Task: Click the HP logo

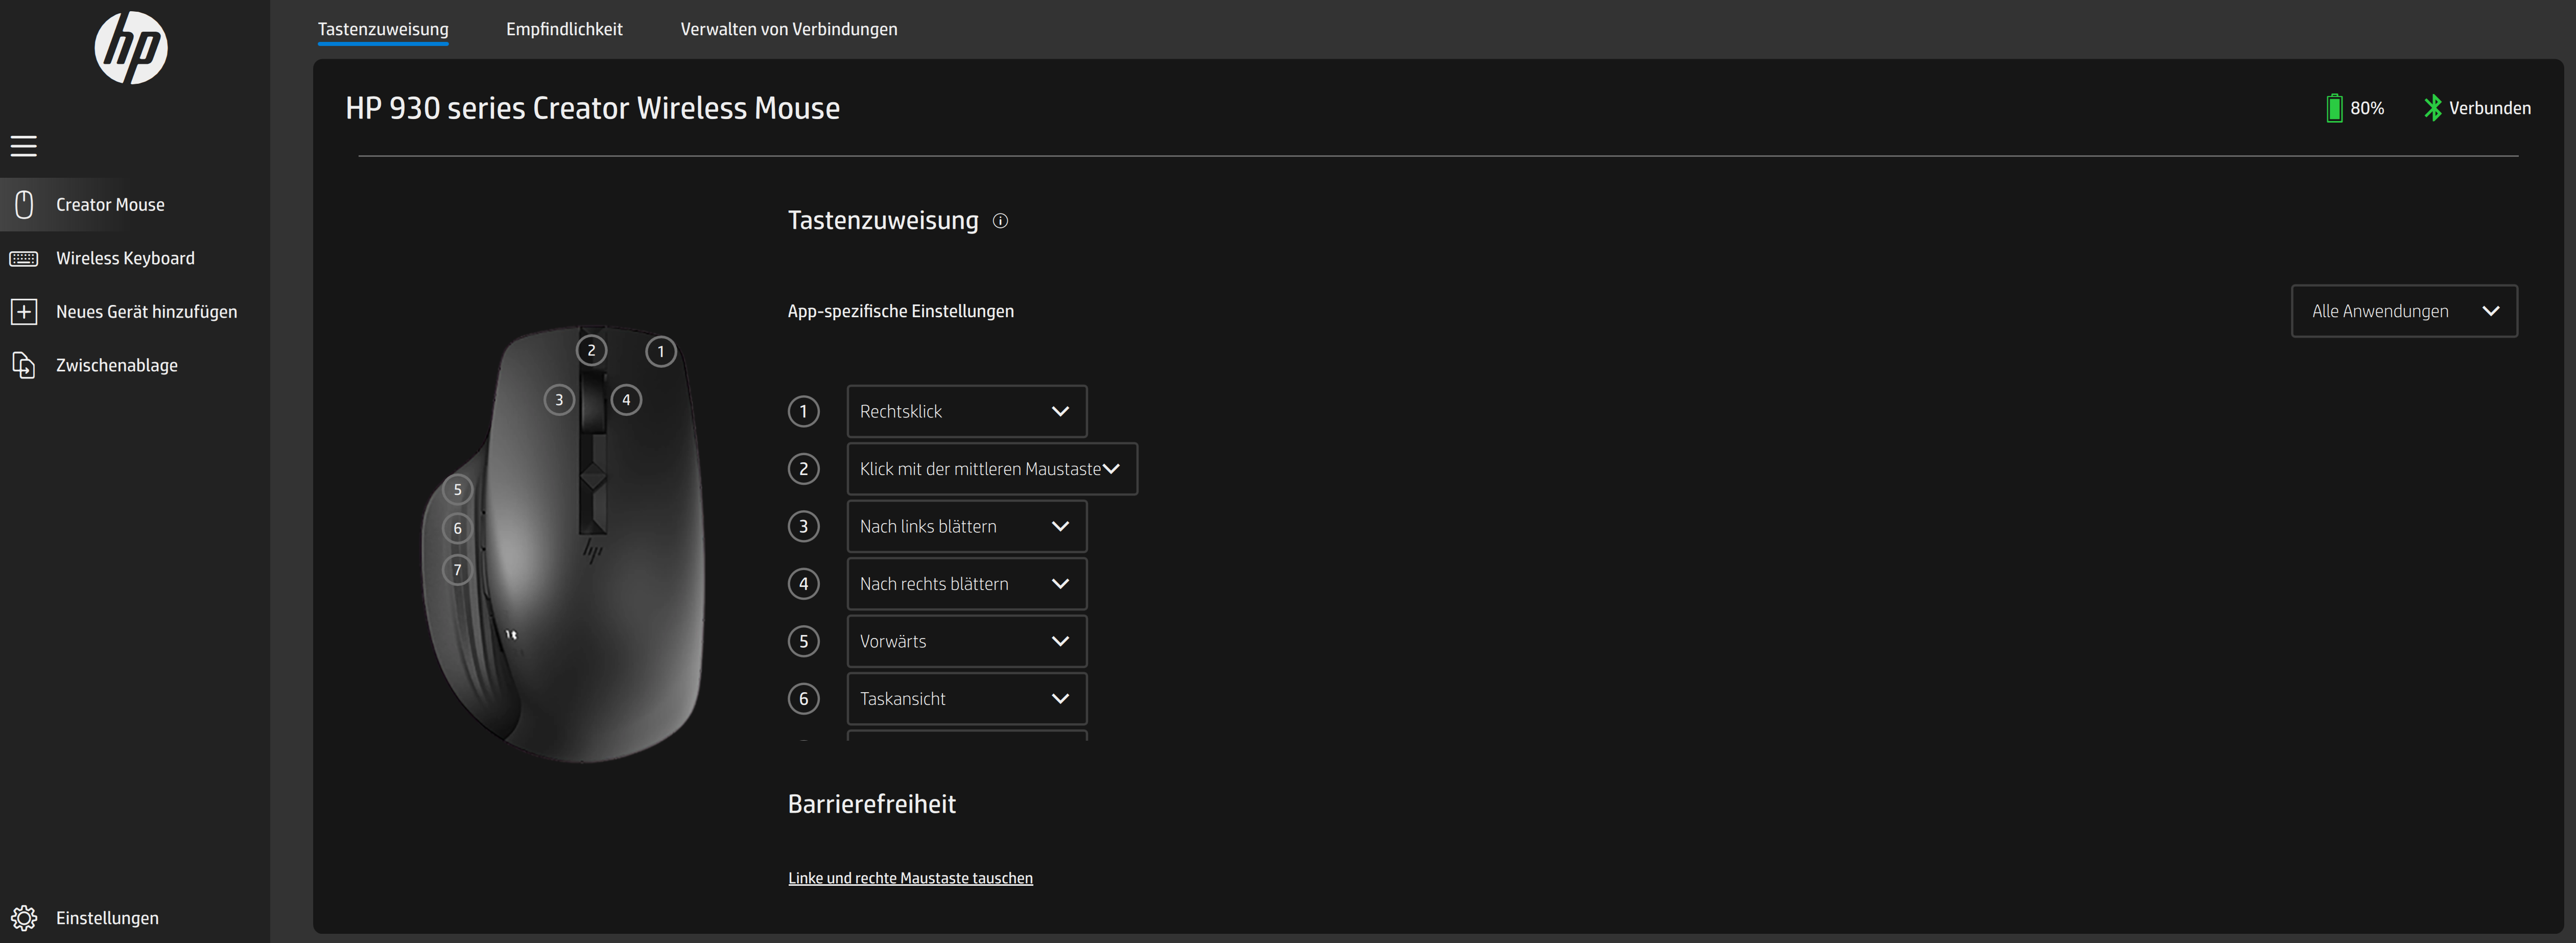Action: [131, 47]
